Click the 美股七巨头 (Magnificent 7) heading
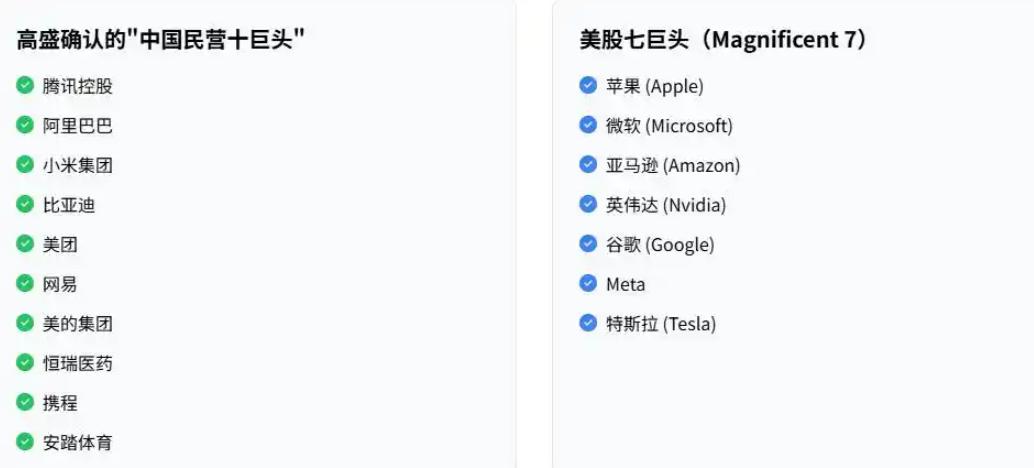Viewport: 1034px width, 468px height. tap(723, 40)
